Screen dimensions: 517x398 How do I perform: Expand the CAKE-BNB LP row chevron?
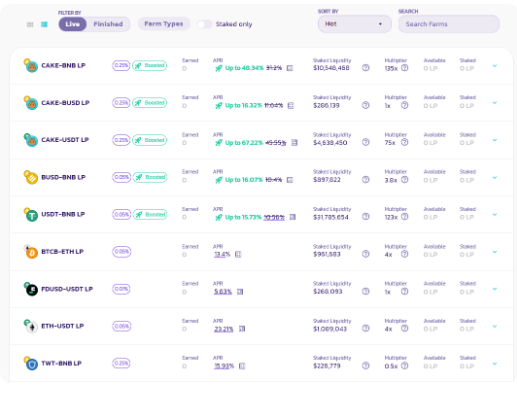pos(495,66)
